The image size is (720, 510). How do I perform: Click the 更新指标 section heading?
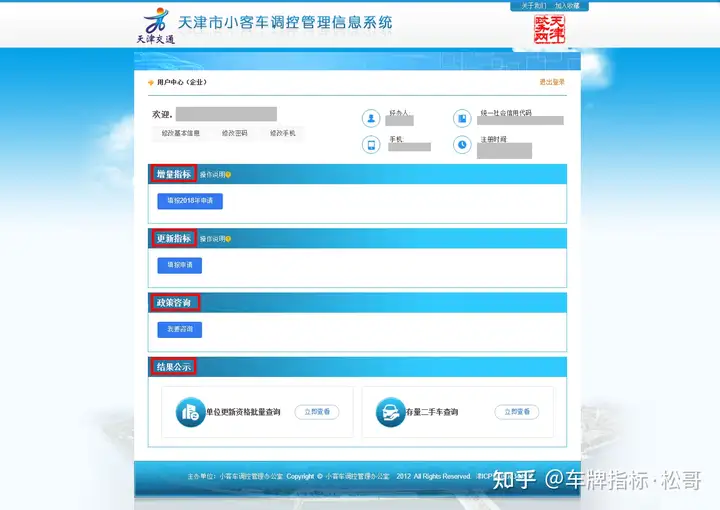click(x=174, y=238)
